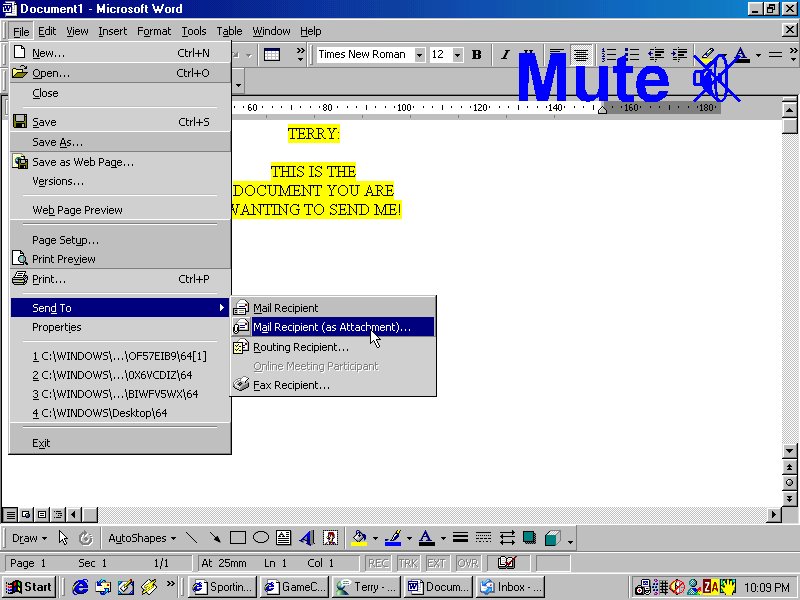Click the Line Color brush icon
This screenshot has width=800, height=600.
393,538
